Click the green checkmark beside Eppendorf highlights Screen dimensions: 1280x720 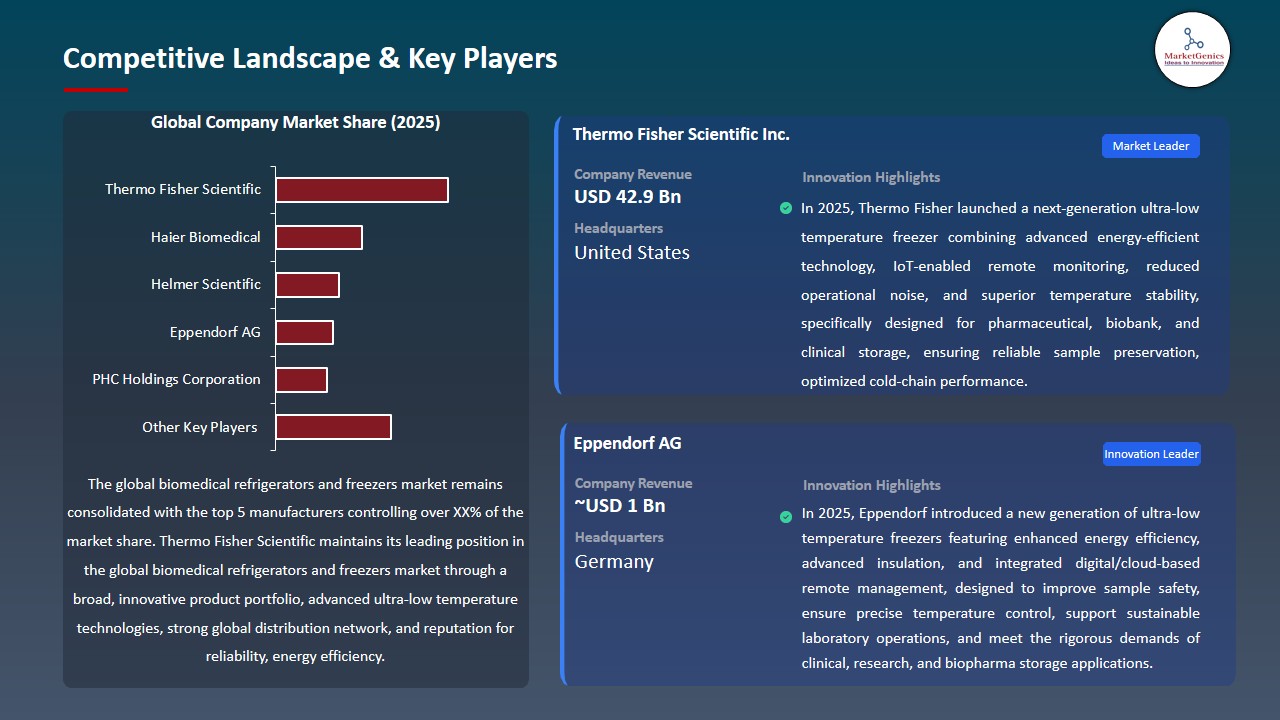[x=786, y=517]
